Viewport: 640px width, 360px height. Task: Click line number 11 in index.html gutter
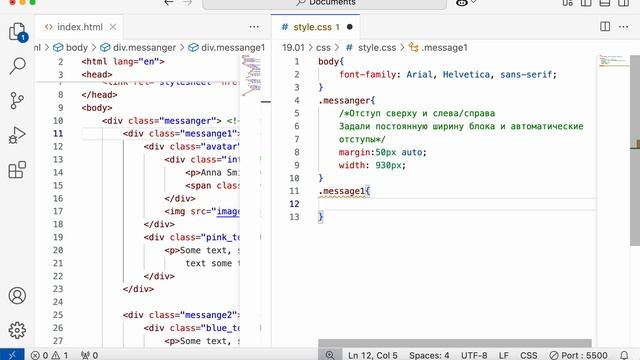tap(58, 134)
